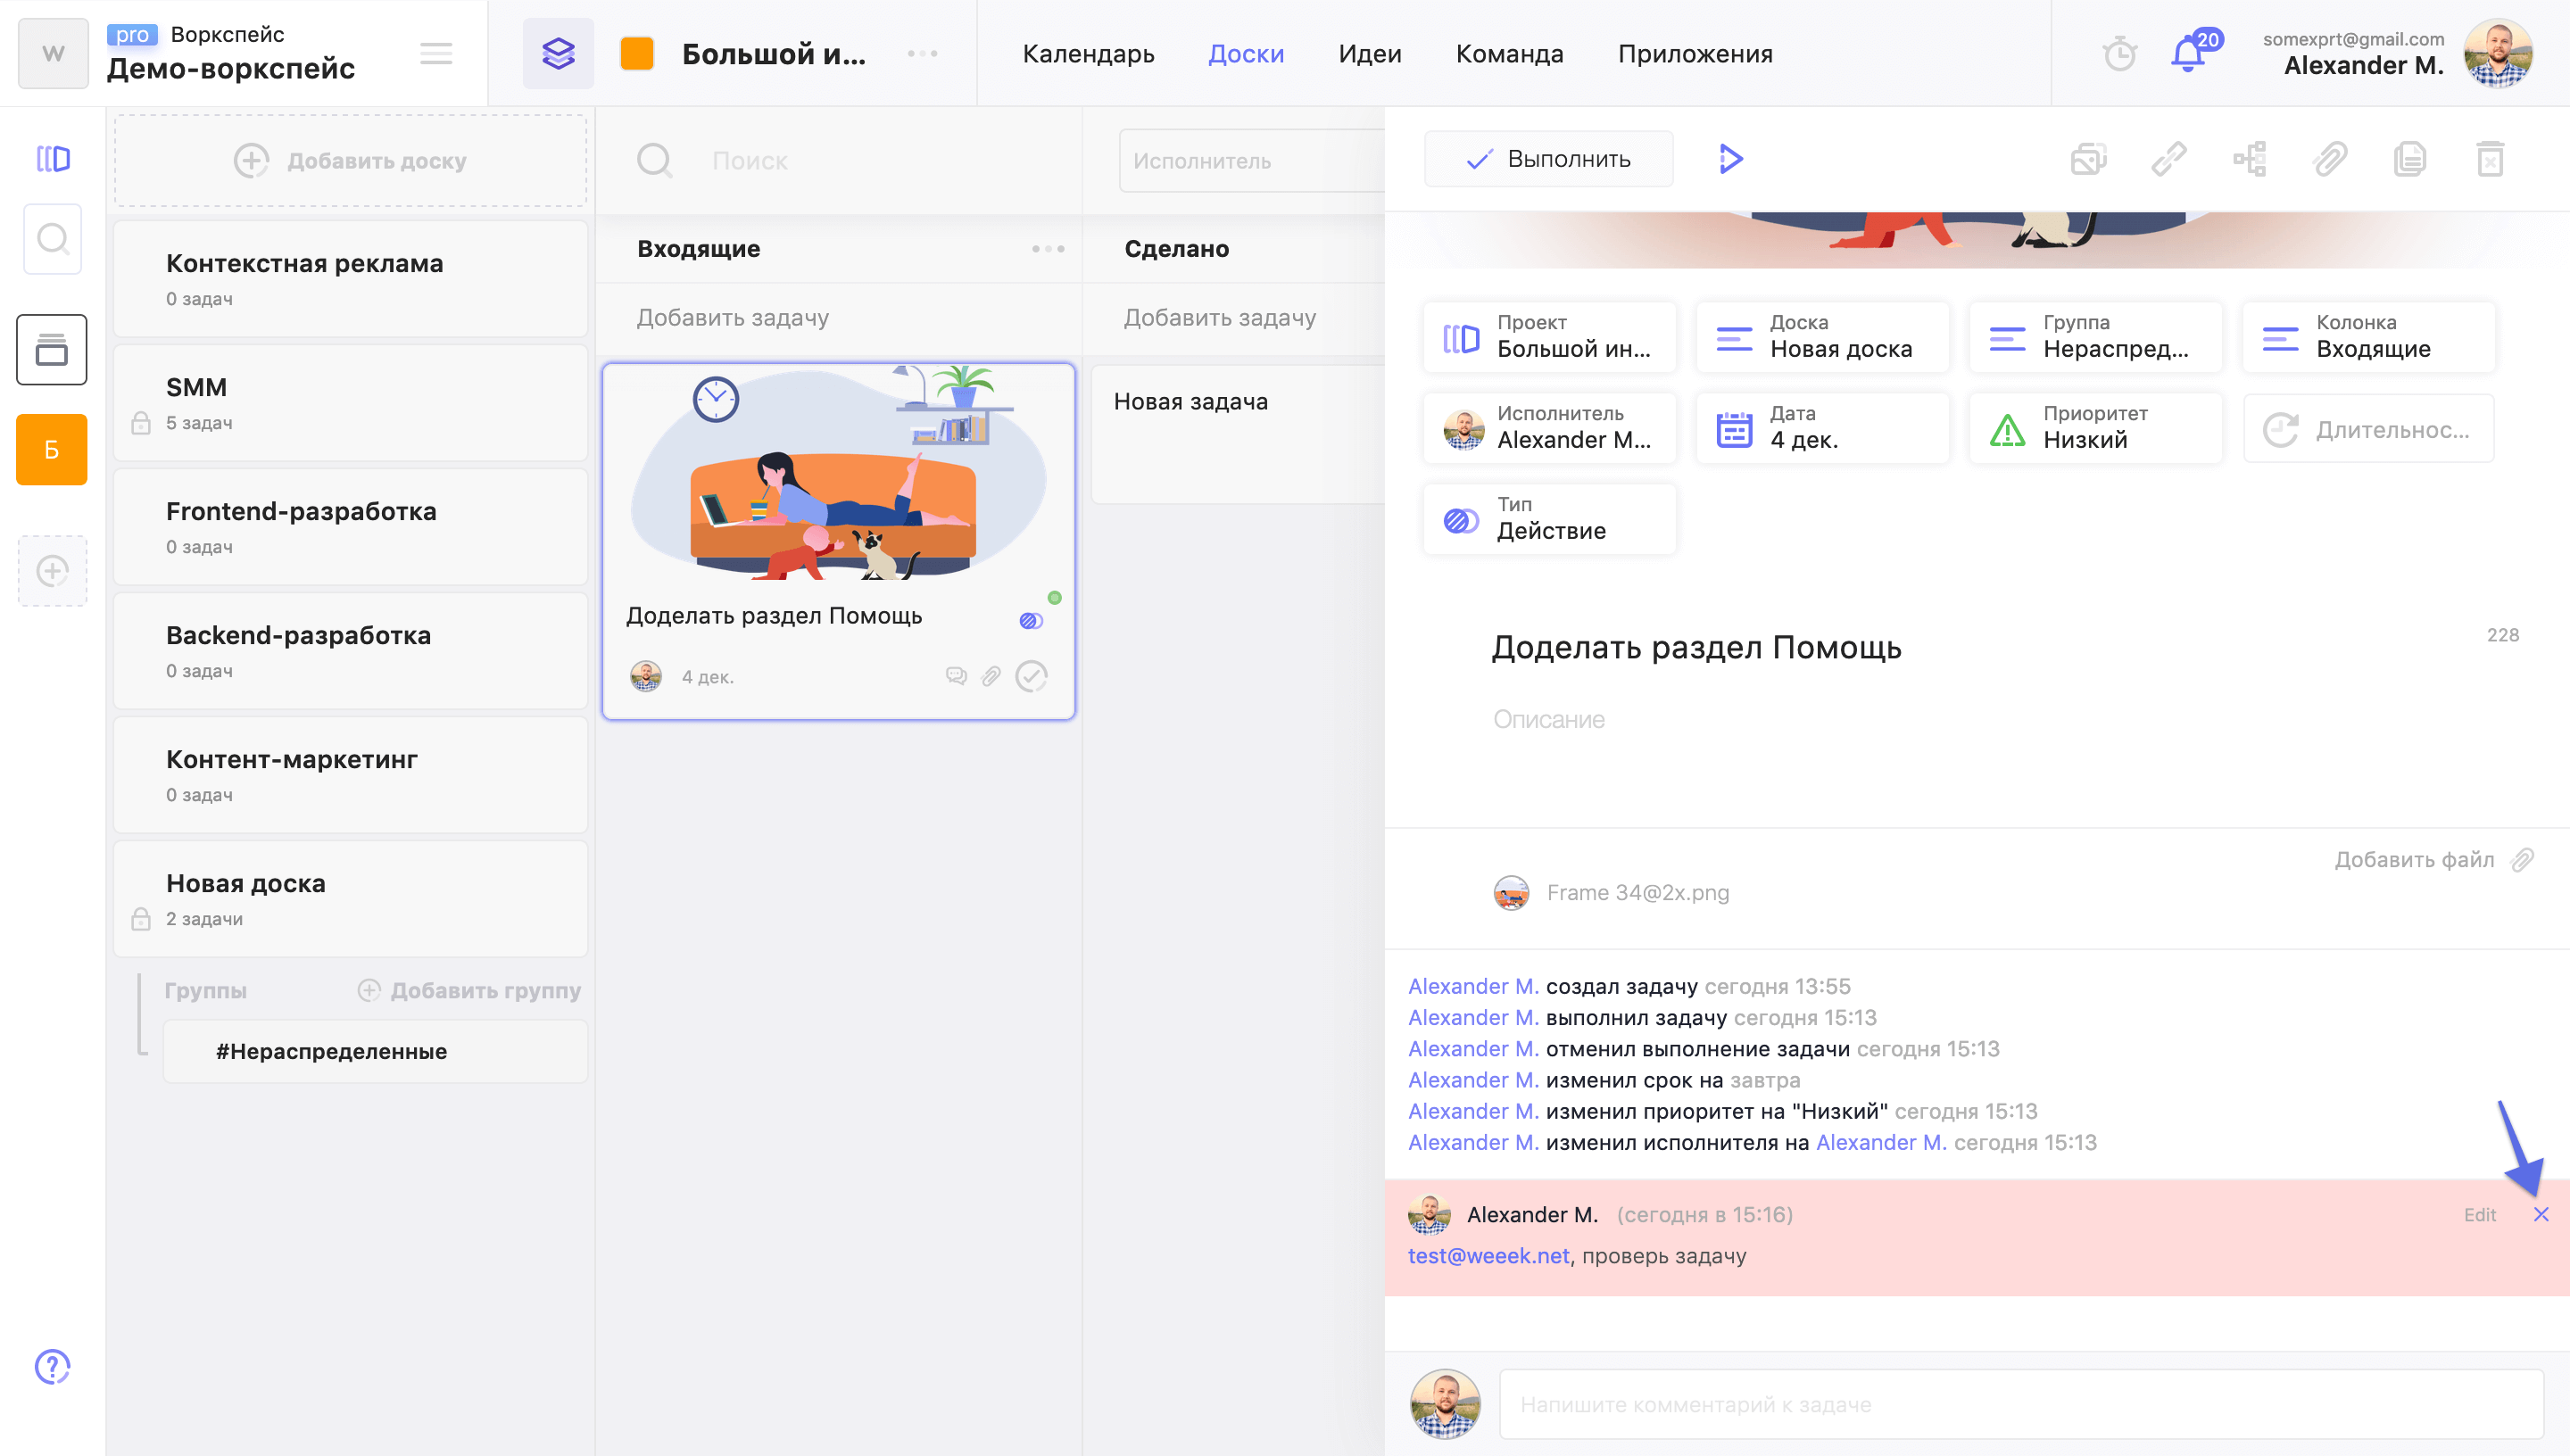This screenshot has width=2570, height=1456.
Task: Delete the task with trash icon
Action: tap(2489, 159)
